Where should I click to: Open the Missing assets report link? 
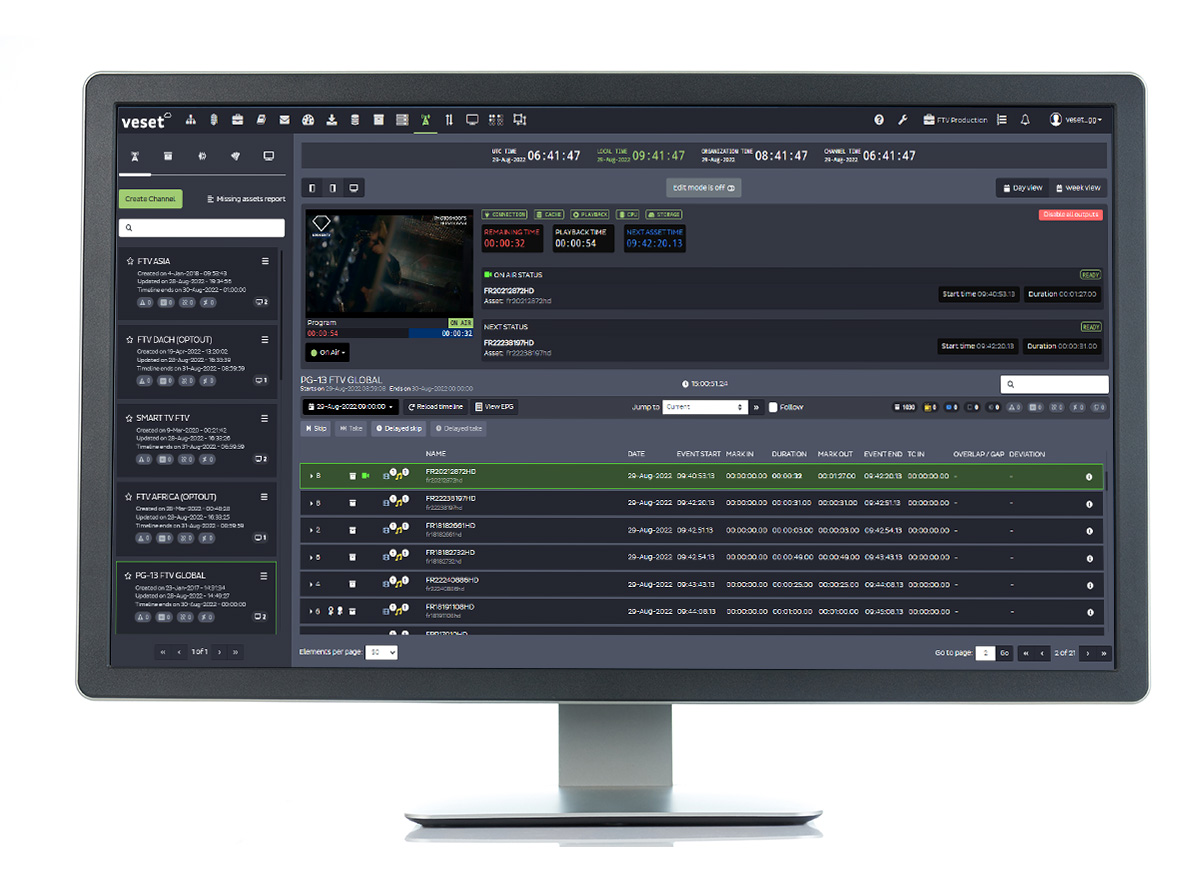coord(245,199)
